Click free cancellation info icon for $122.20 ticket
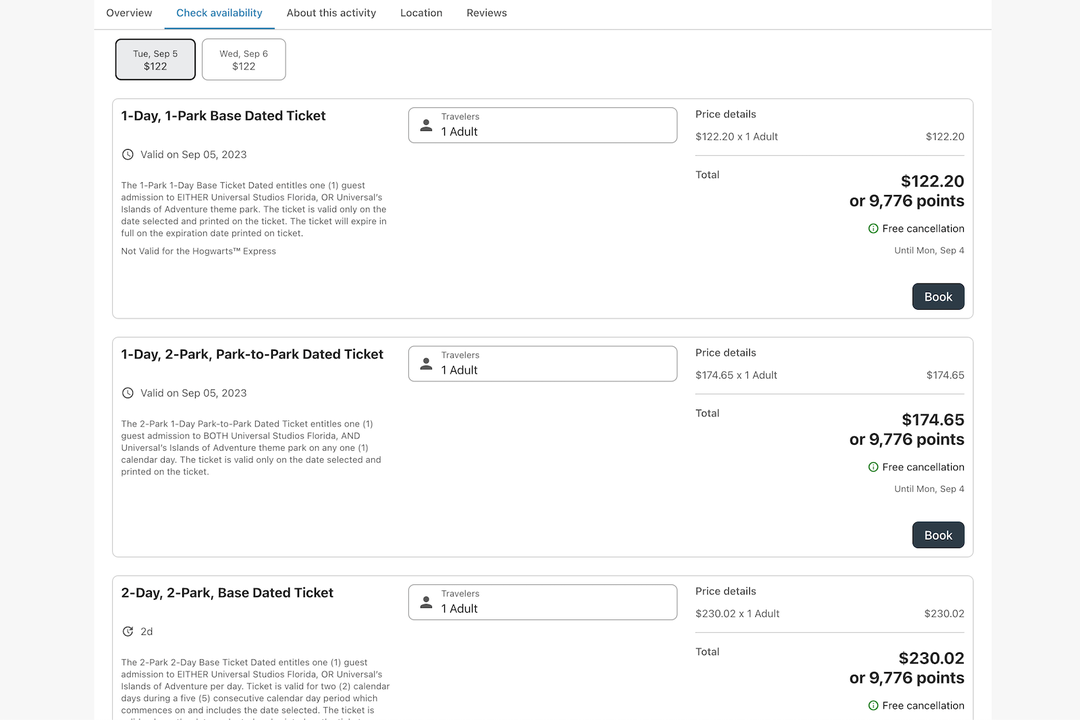 pos(873,229)
